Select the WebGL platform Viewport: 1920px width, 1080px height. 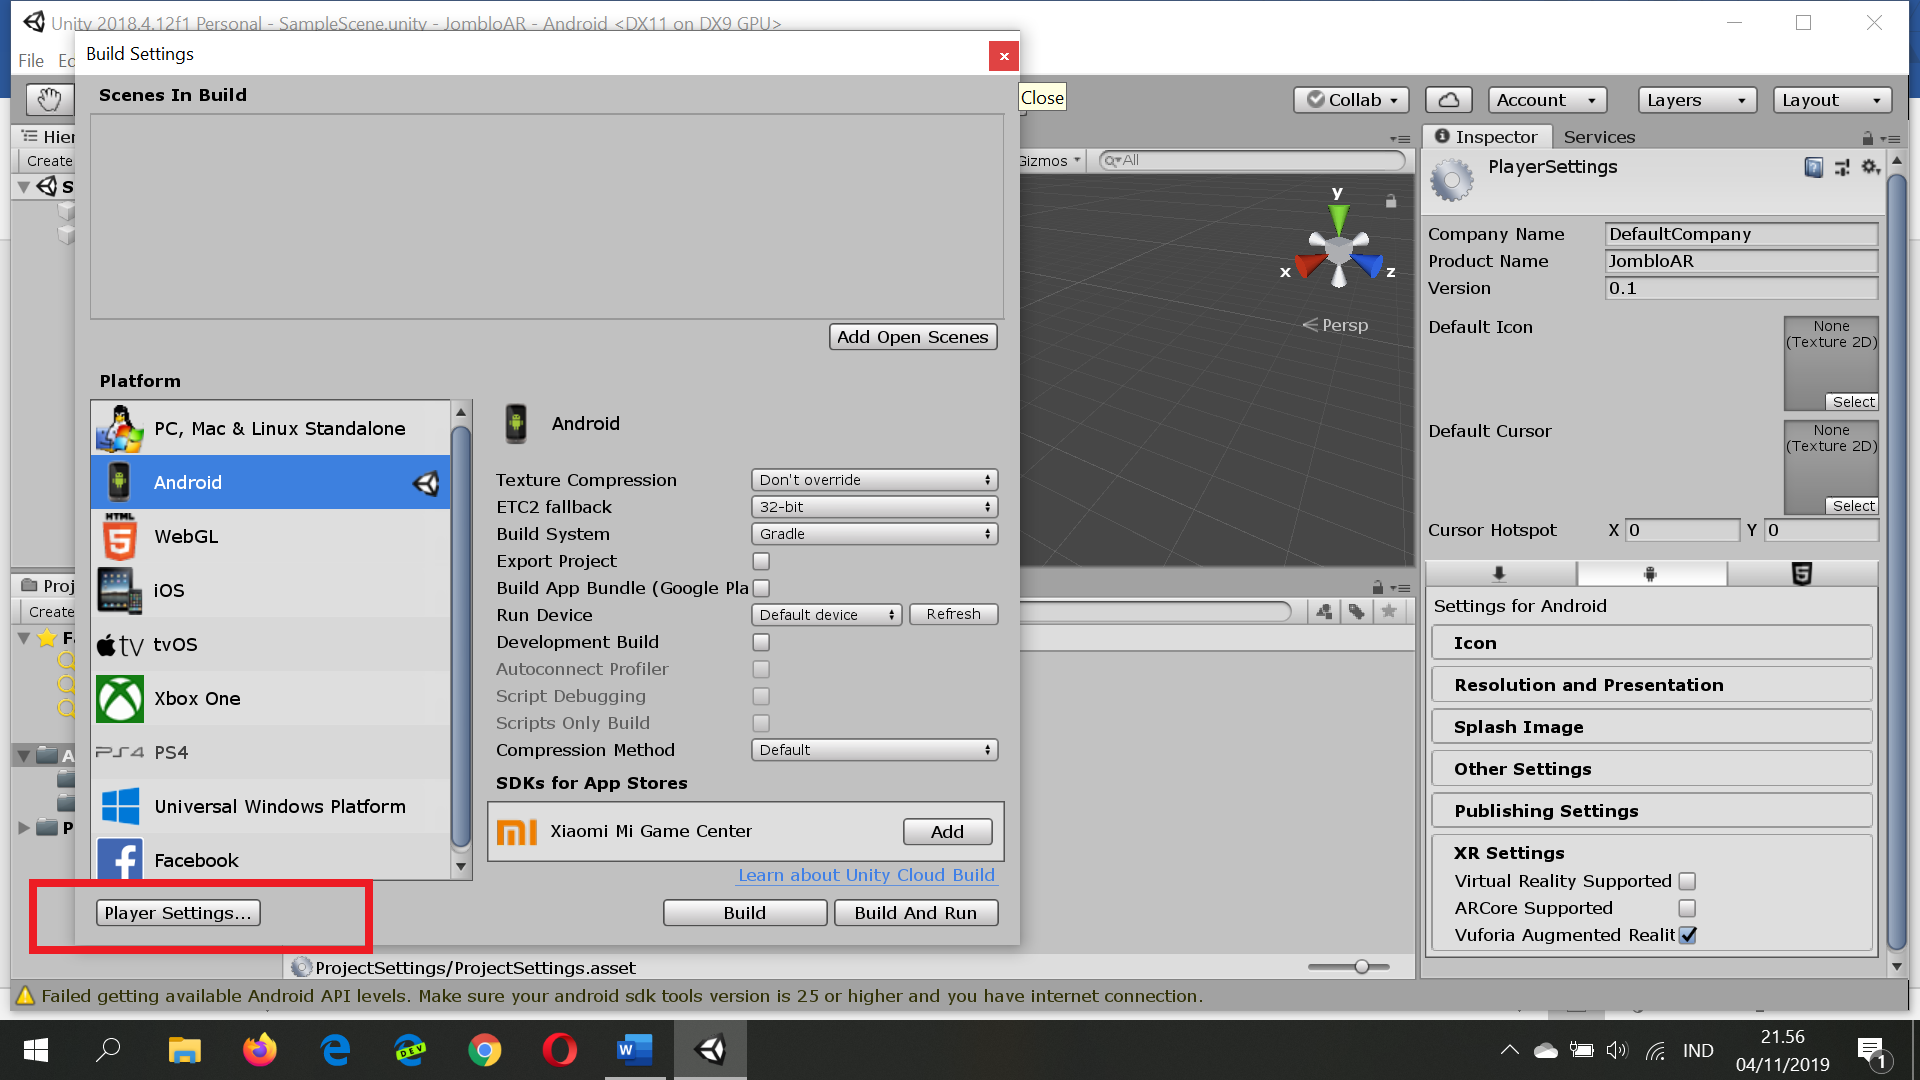[x=271, y=536]
